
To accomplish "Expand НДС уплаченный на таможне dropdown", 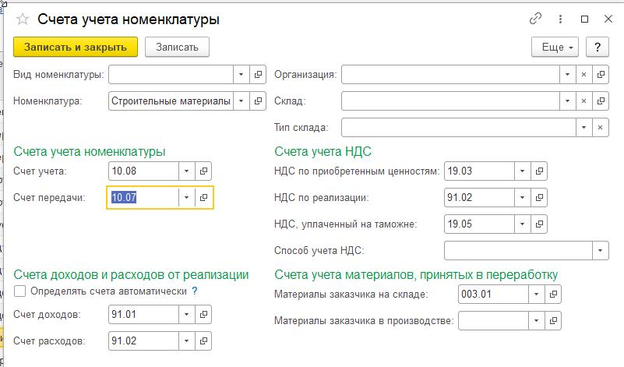I will [x=523, y=224].
